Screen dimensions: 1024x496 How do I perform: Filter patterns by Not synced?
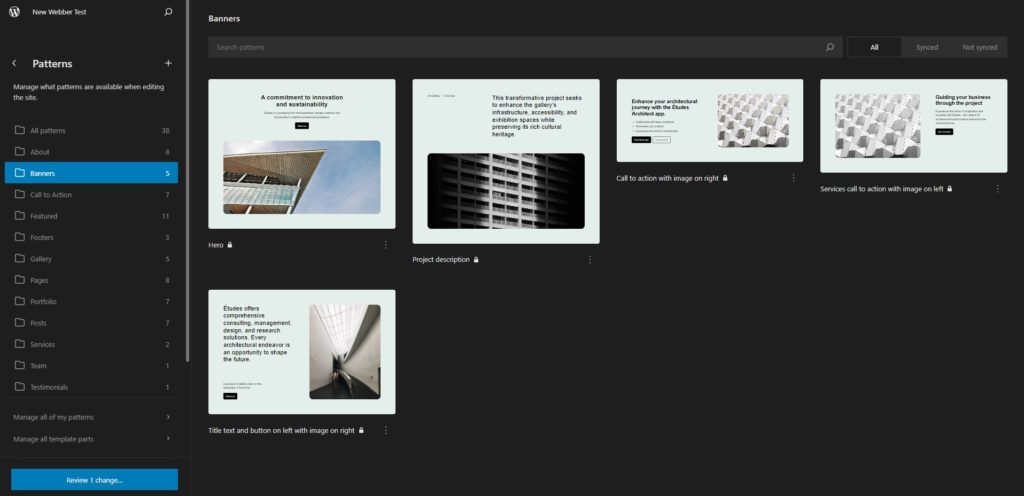point(979,47)
